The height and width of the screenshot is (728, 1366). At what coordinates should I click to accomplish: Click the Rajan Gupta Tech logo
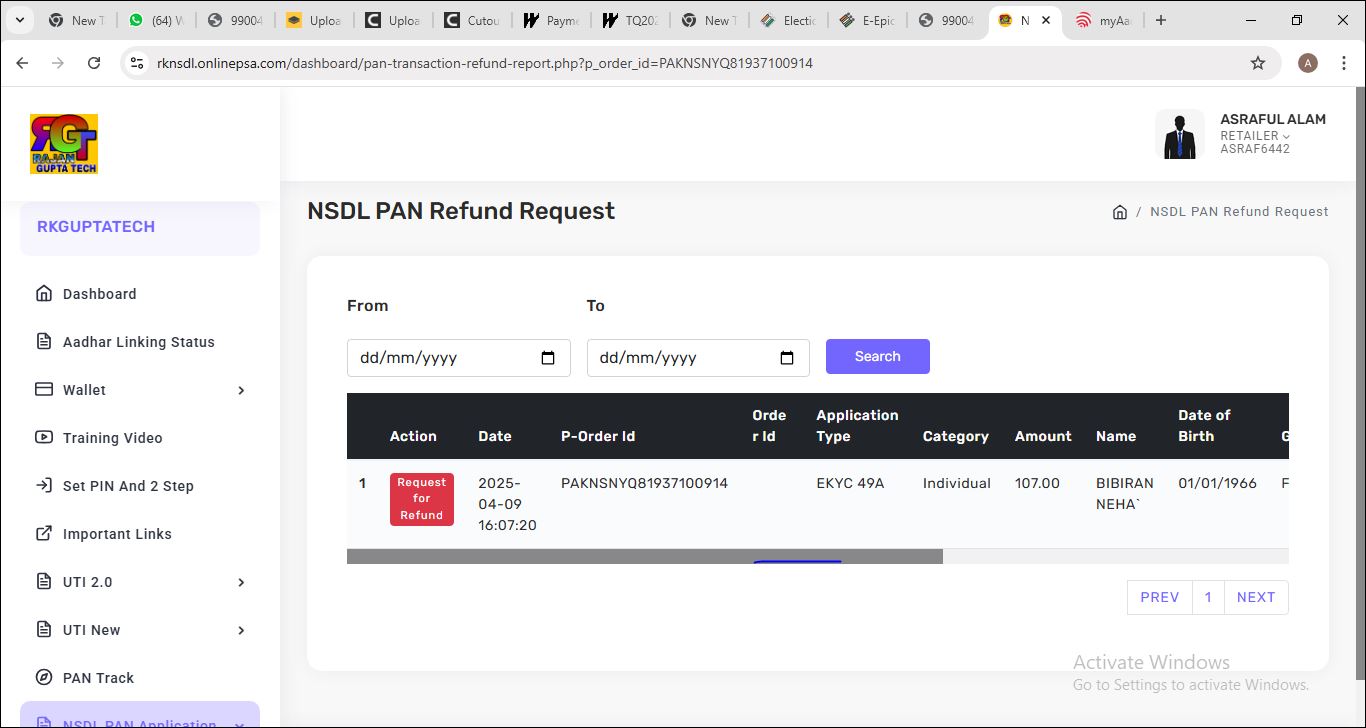click(64, 144)
